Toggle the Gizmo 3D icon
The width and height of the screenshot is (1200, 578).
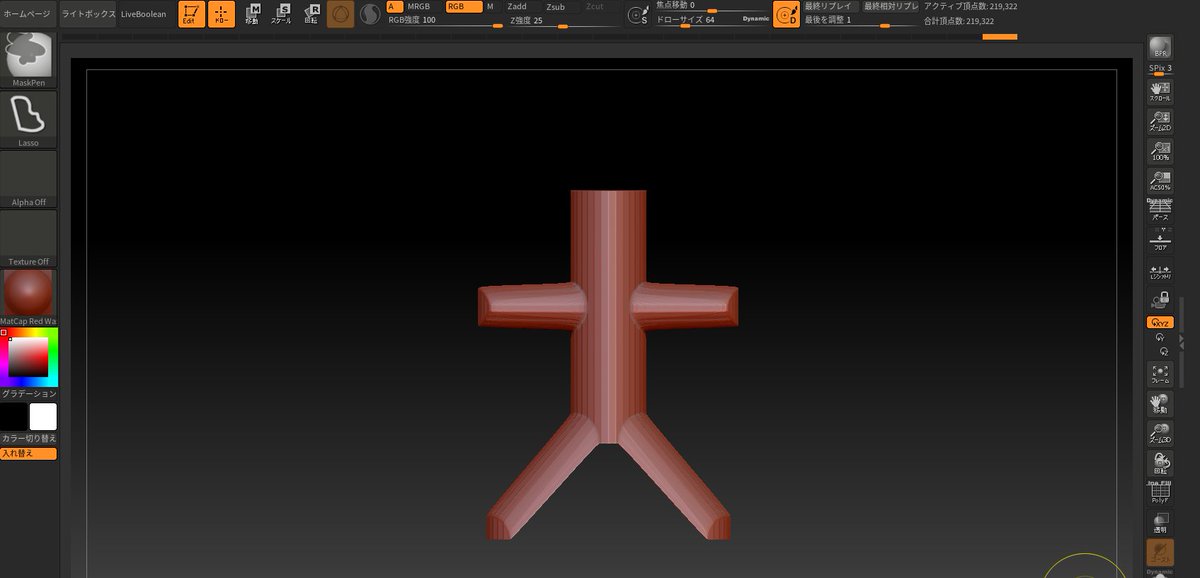(x=341, y=14)
